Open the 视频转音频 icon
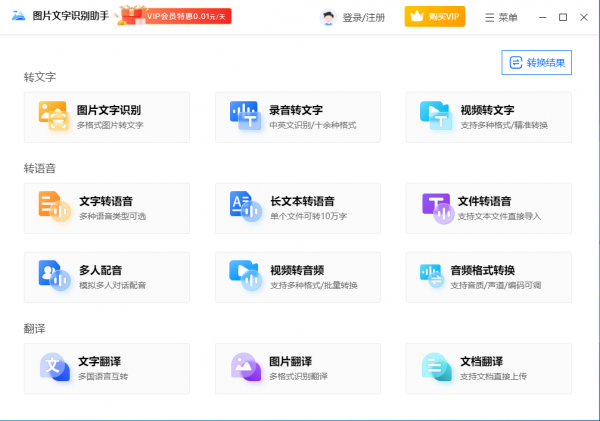The image size is (600, 421). point(244,277)
